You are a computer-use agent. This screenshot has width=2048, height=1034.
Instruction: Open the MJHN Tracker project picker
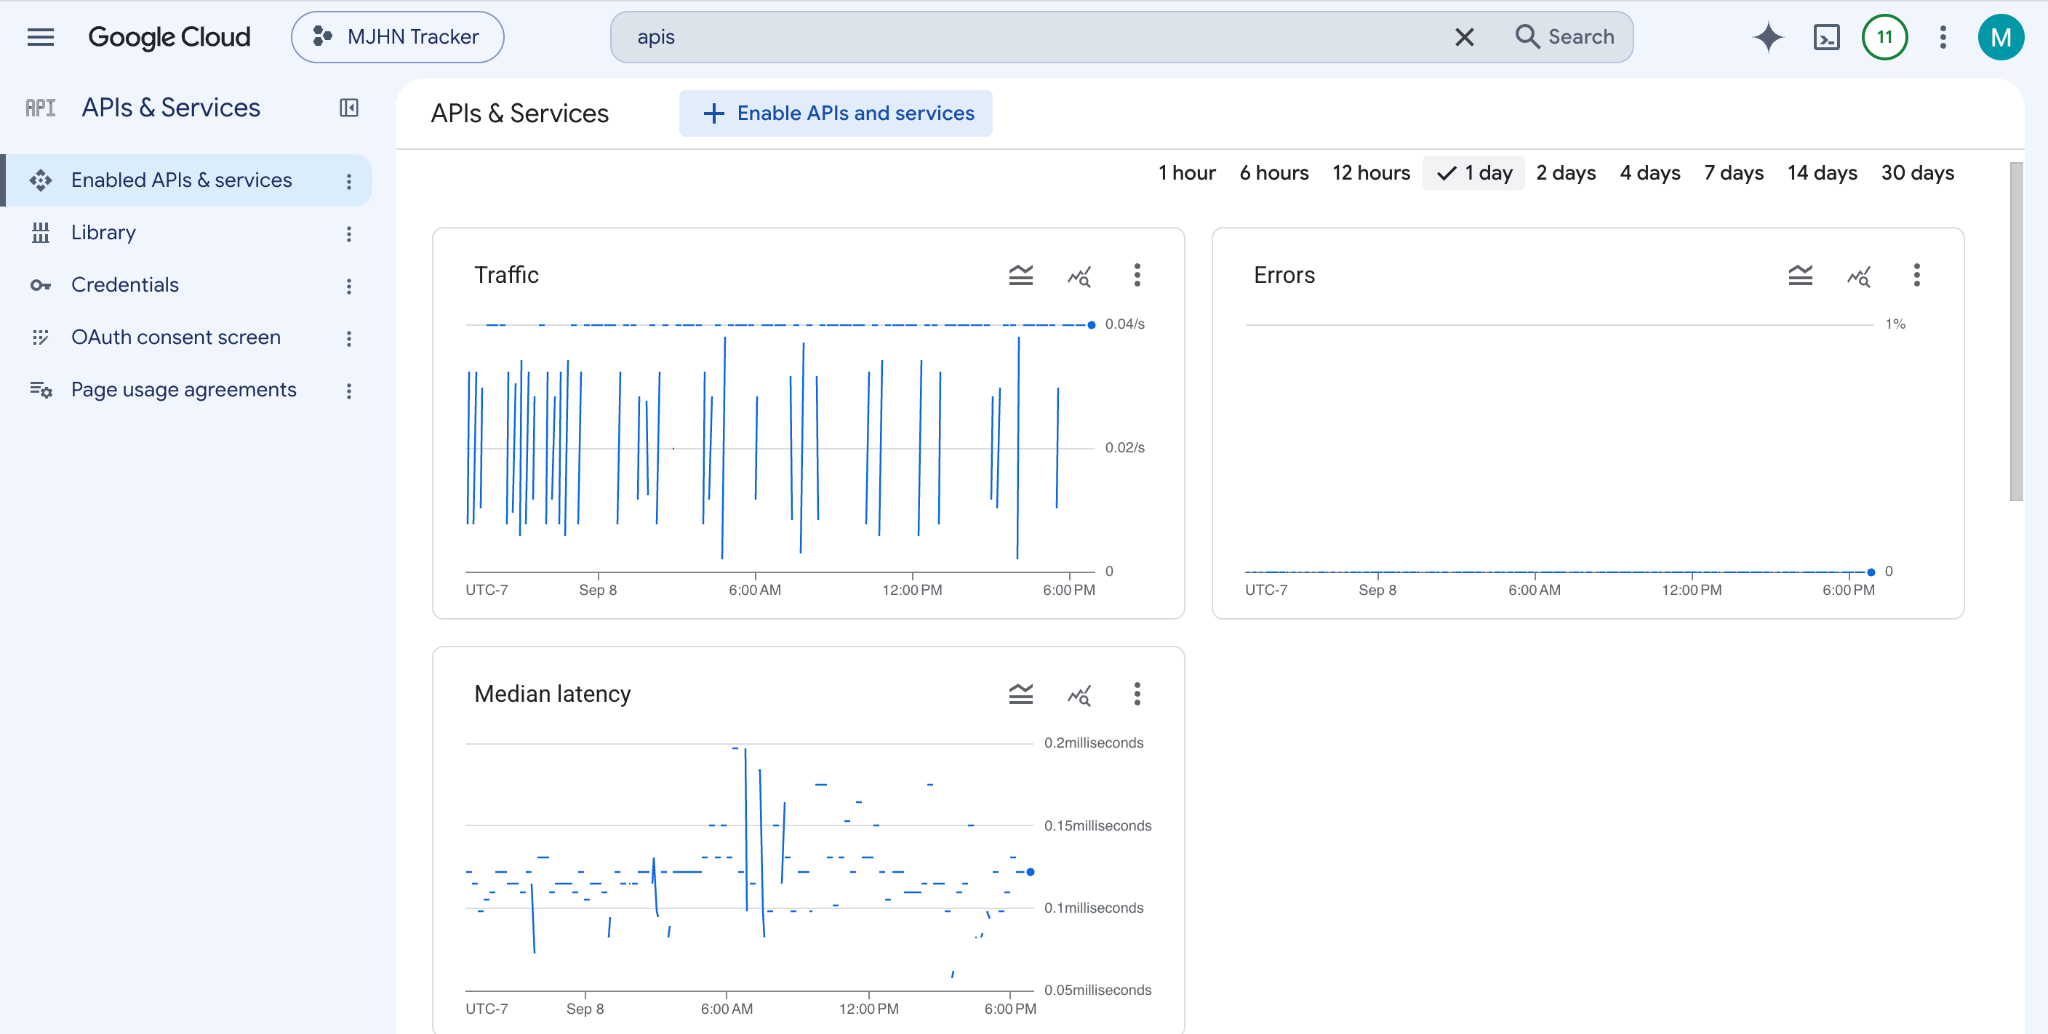click(x=398, y=37)
